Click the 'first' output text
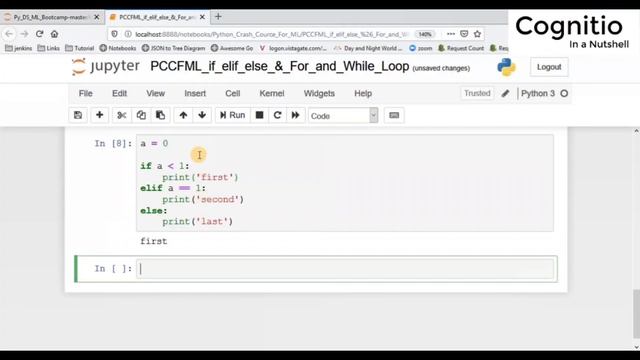This screenshot has width=640, height=360. tap(154, 241)
